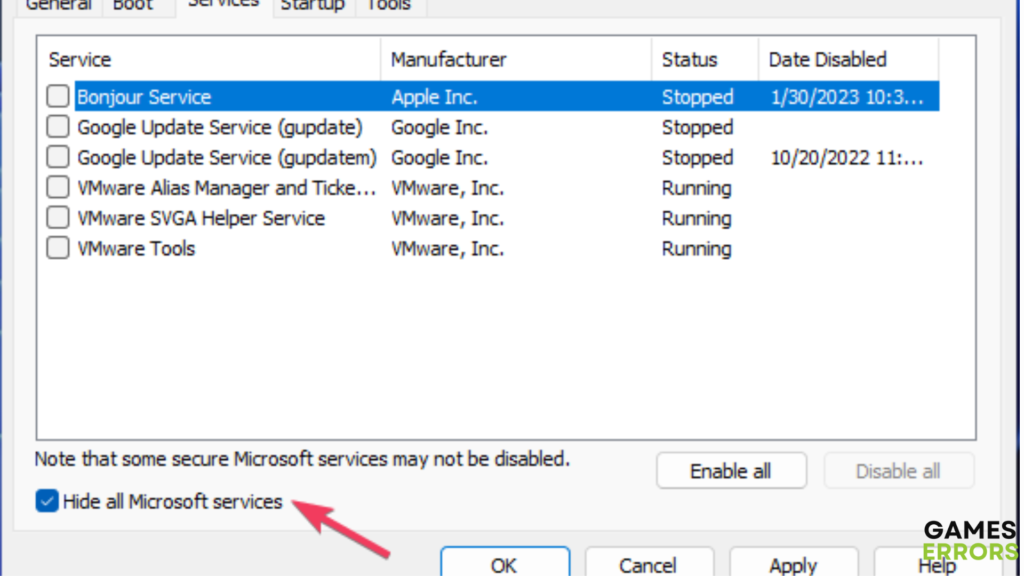Check VMware SVGA Helper Service box

point(59,218)
